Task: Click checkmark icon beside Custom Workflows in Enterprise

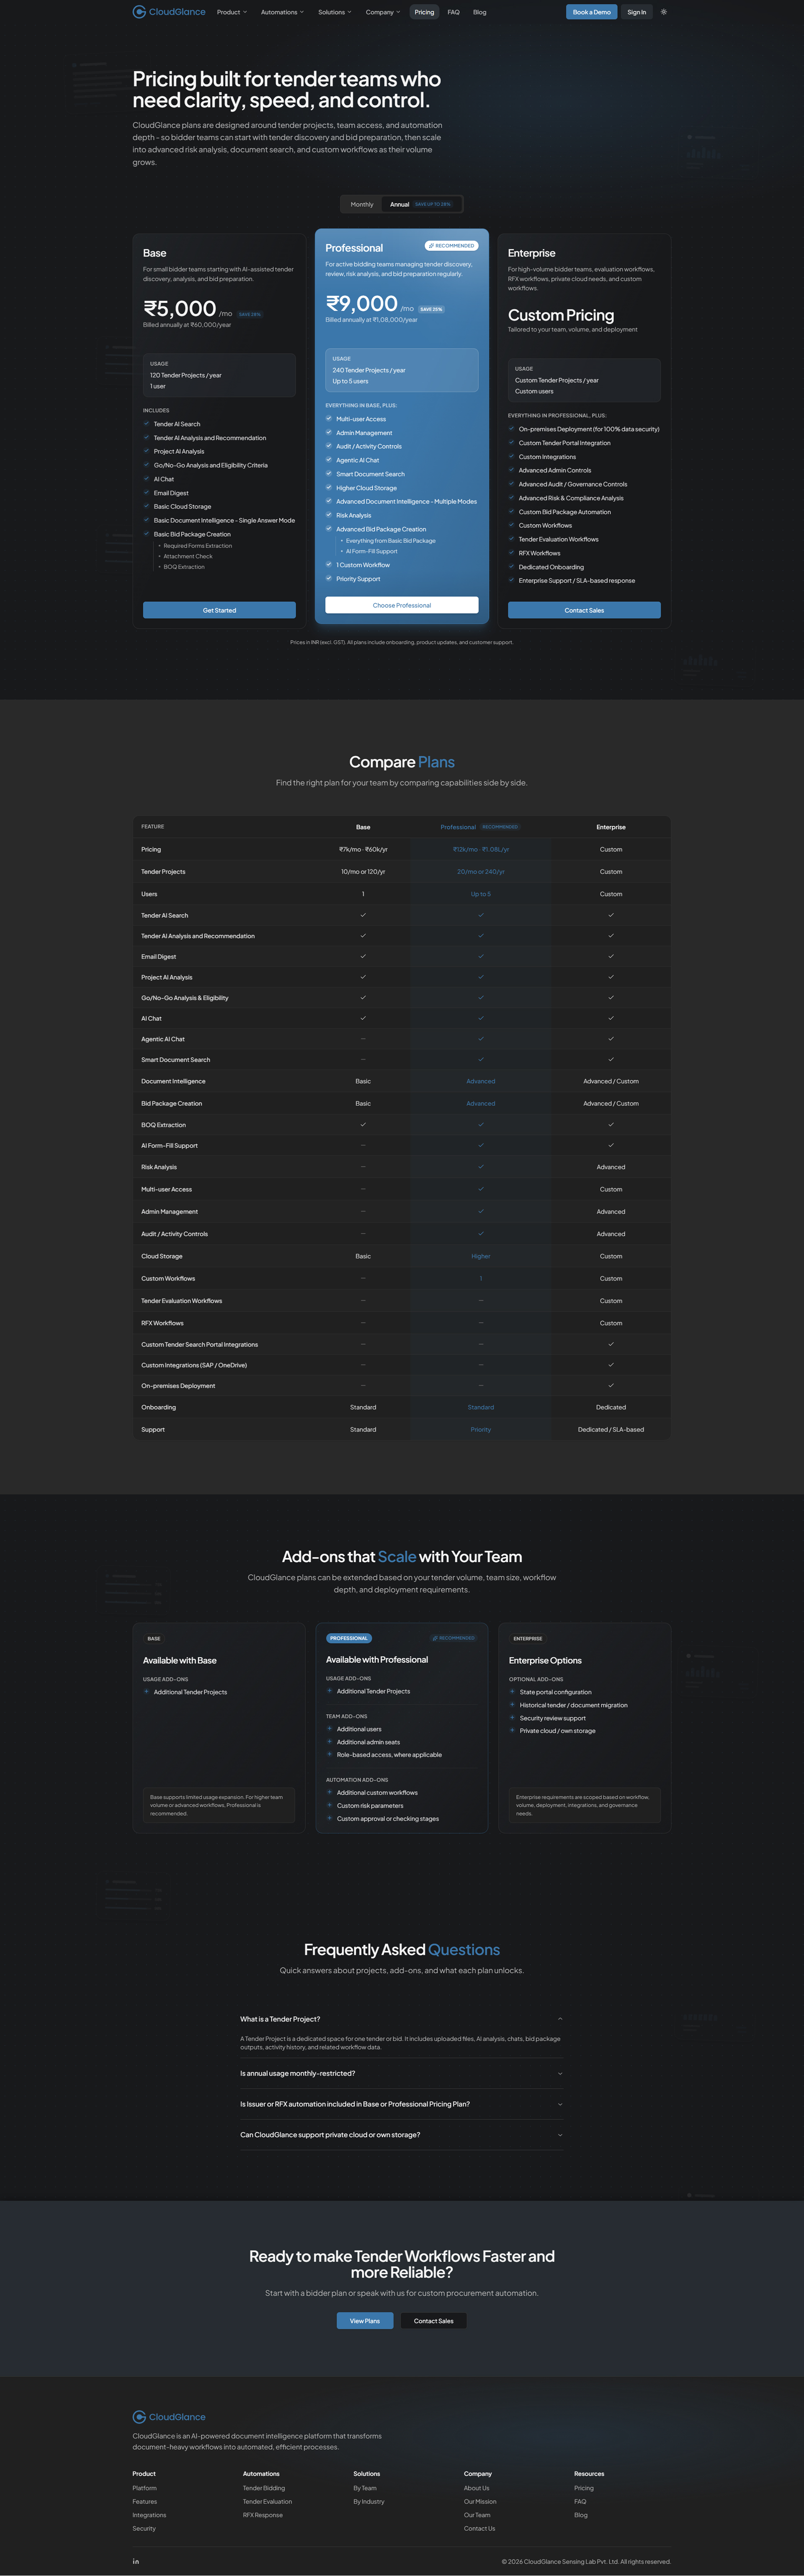Action: (x=511, y=525)
